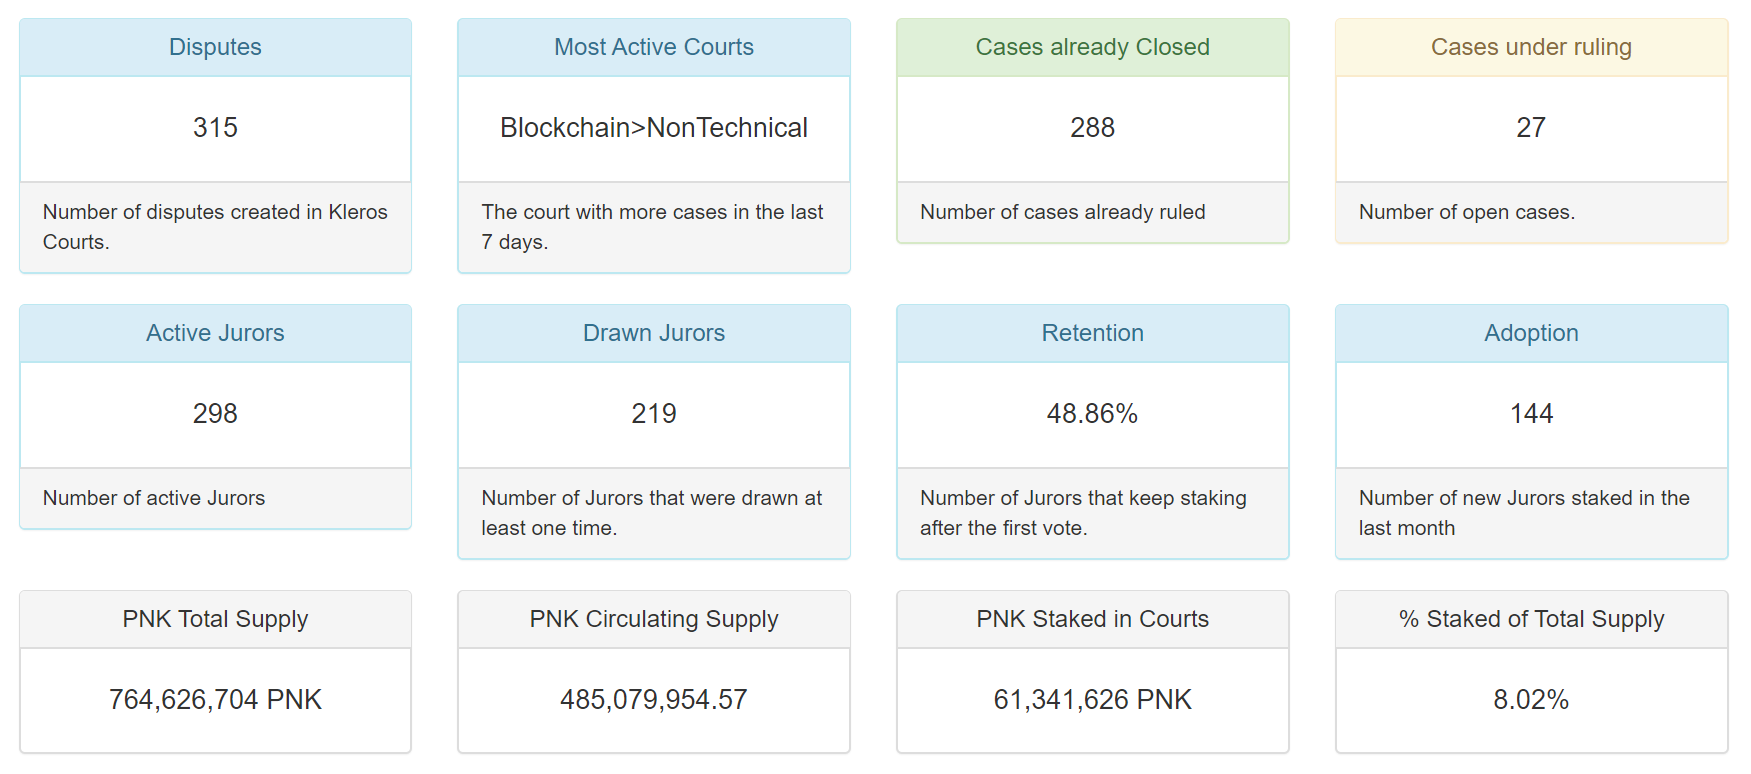Click the Retention card header
1751x774 pixels.
pyautogui.click(x=1093, y=333)
